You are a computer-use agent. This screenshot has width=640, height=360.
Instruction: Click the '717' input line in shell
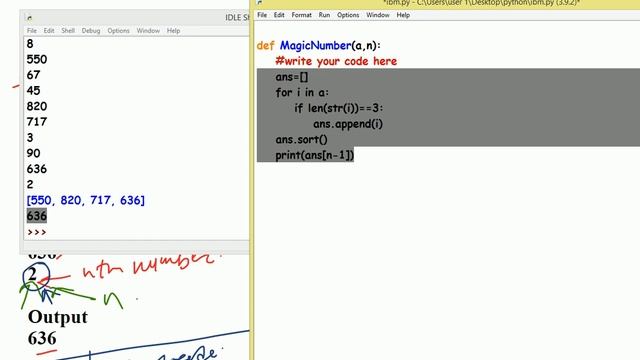(37, 122)
